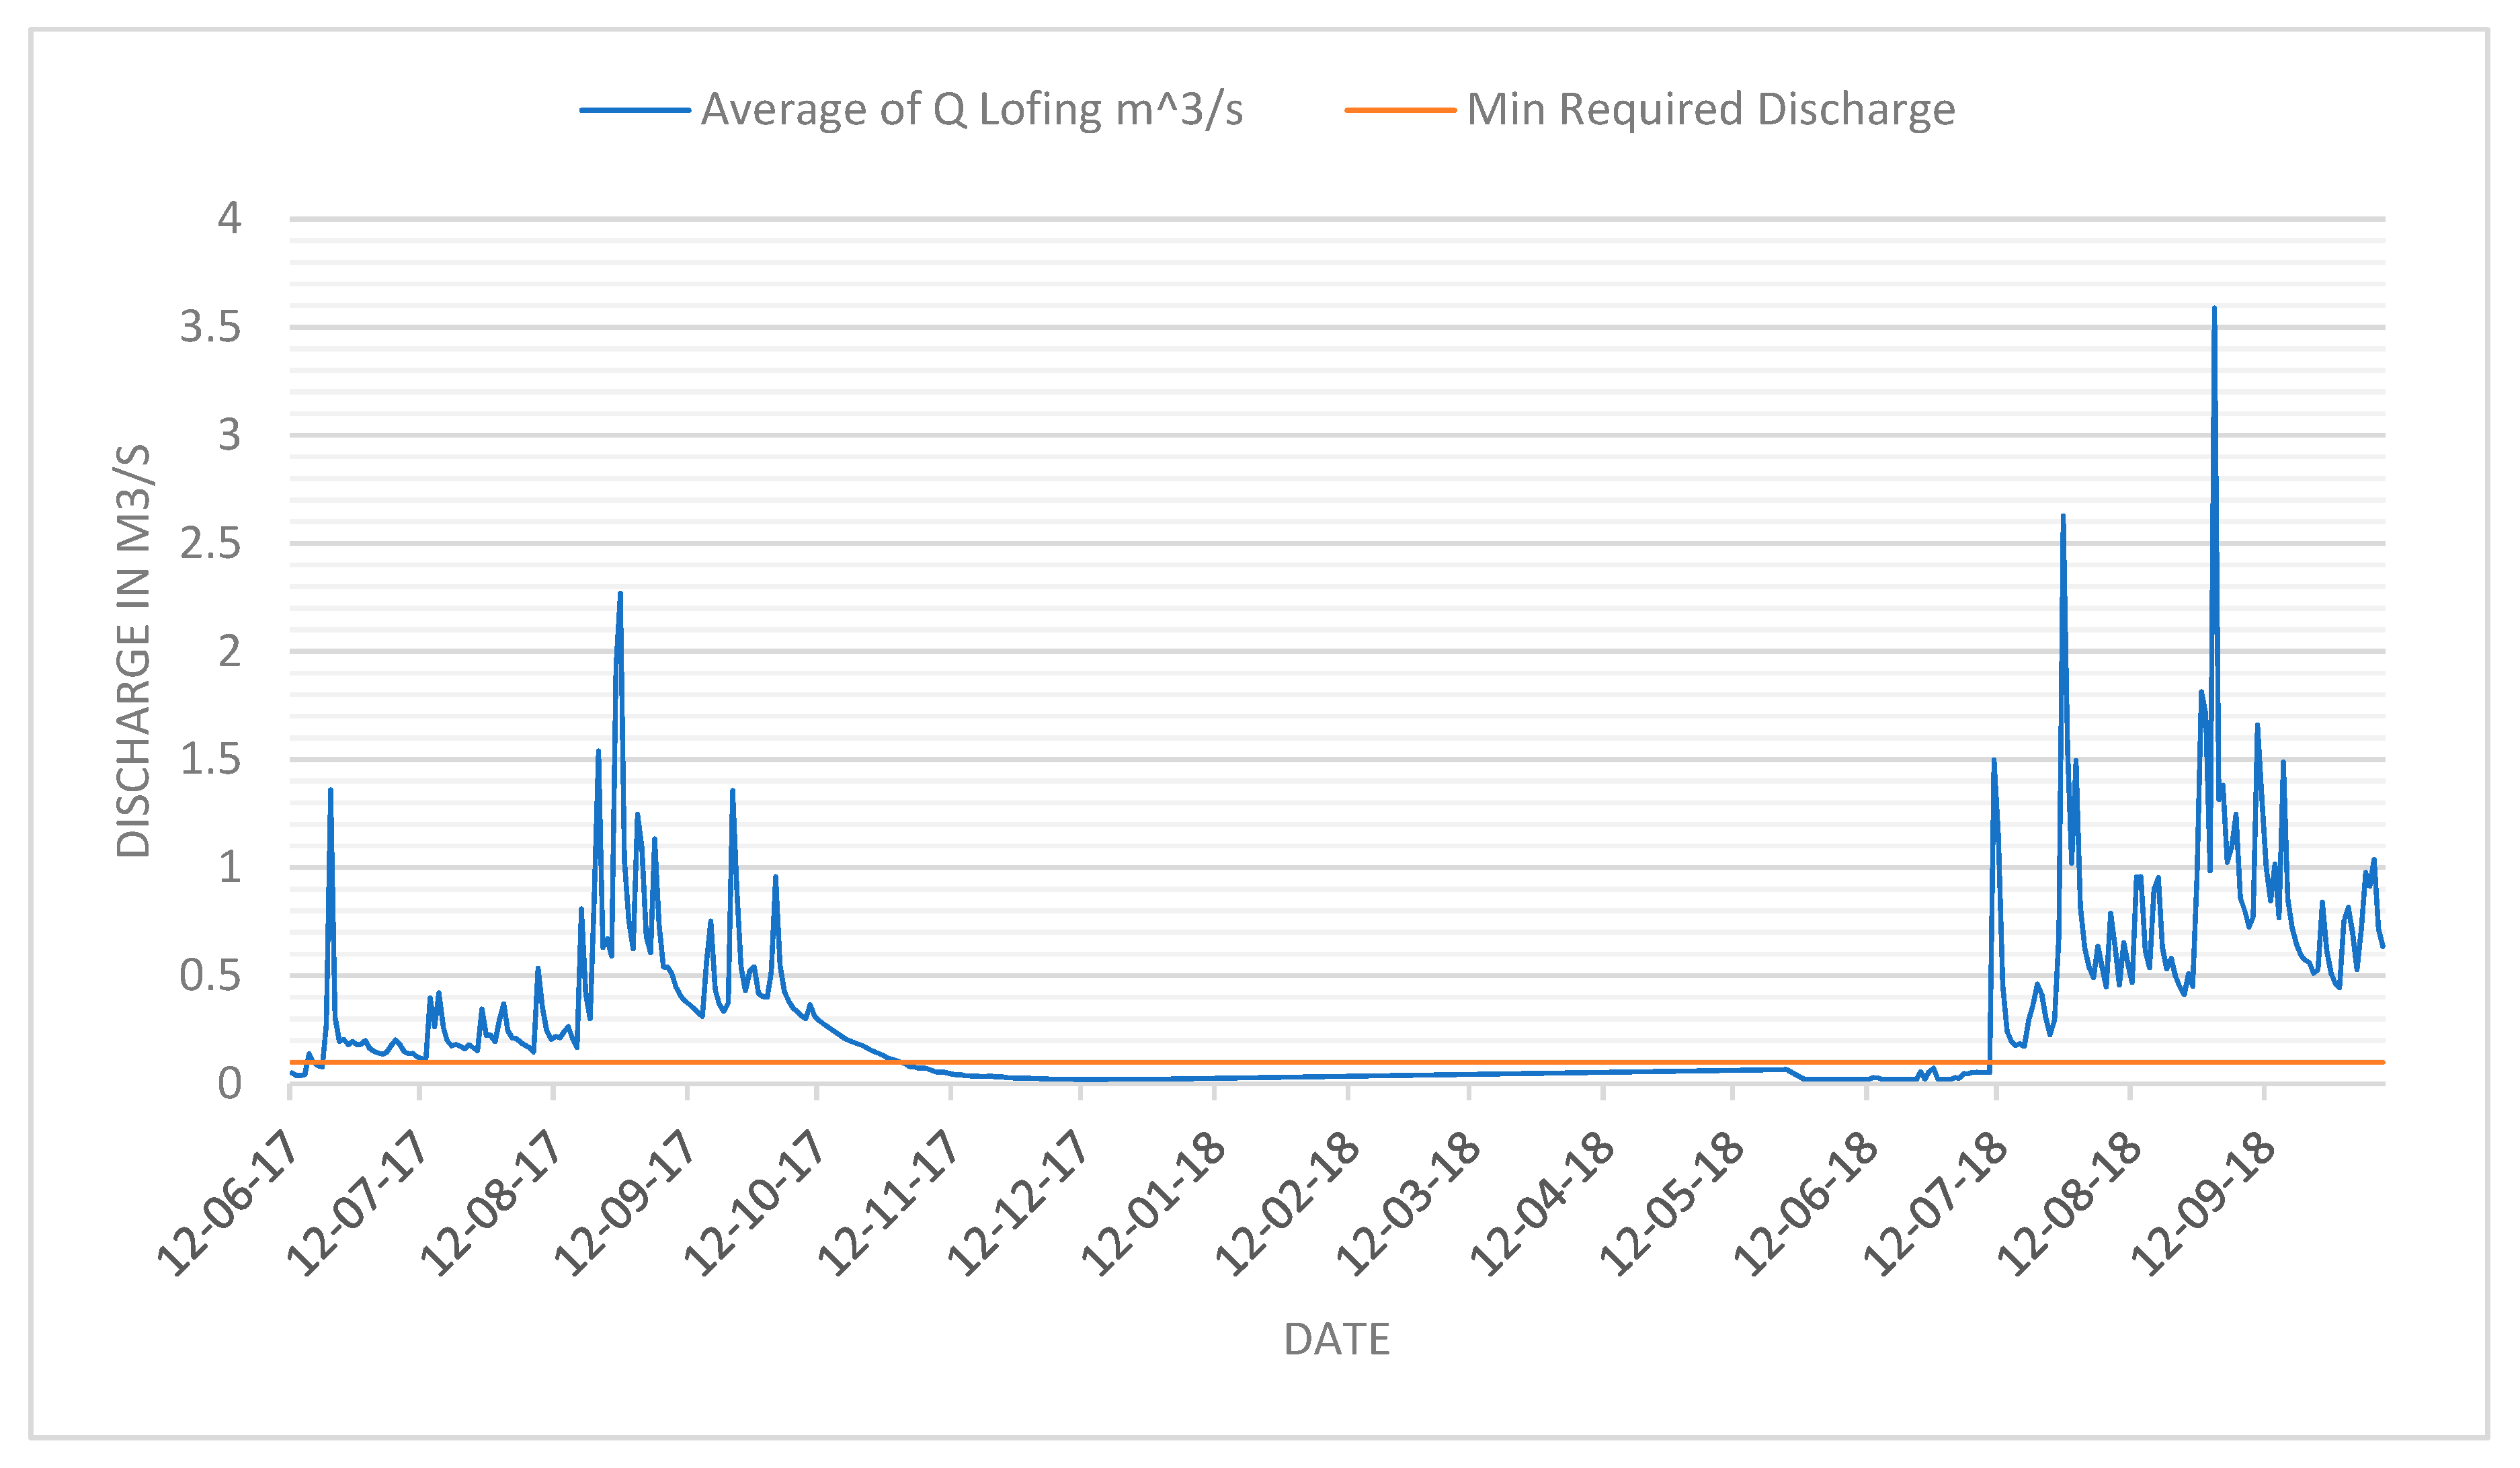2520x1468 pixels.
Task: Click the y-axis value 3
Action: pyautogui.click(x=230, y=435)
